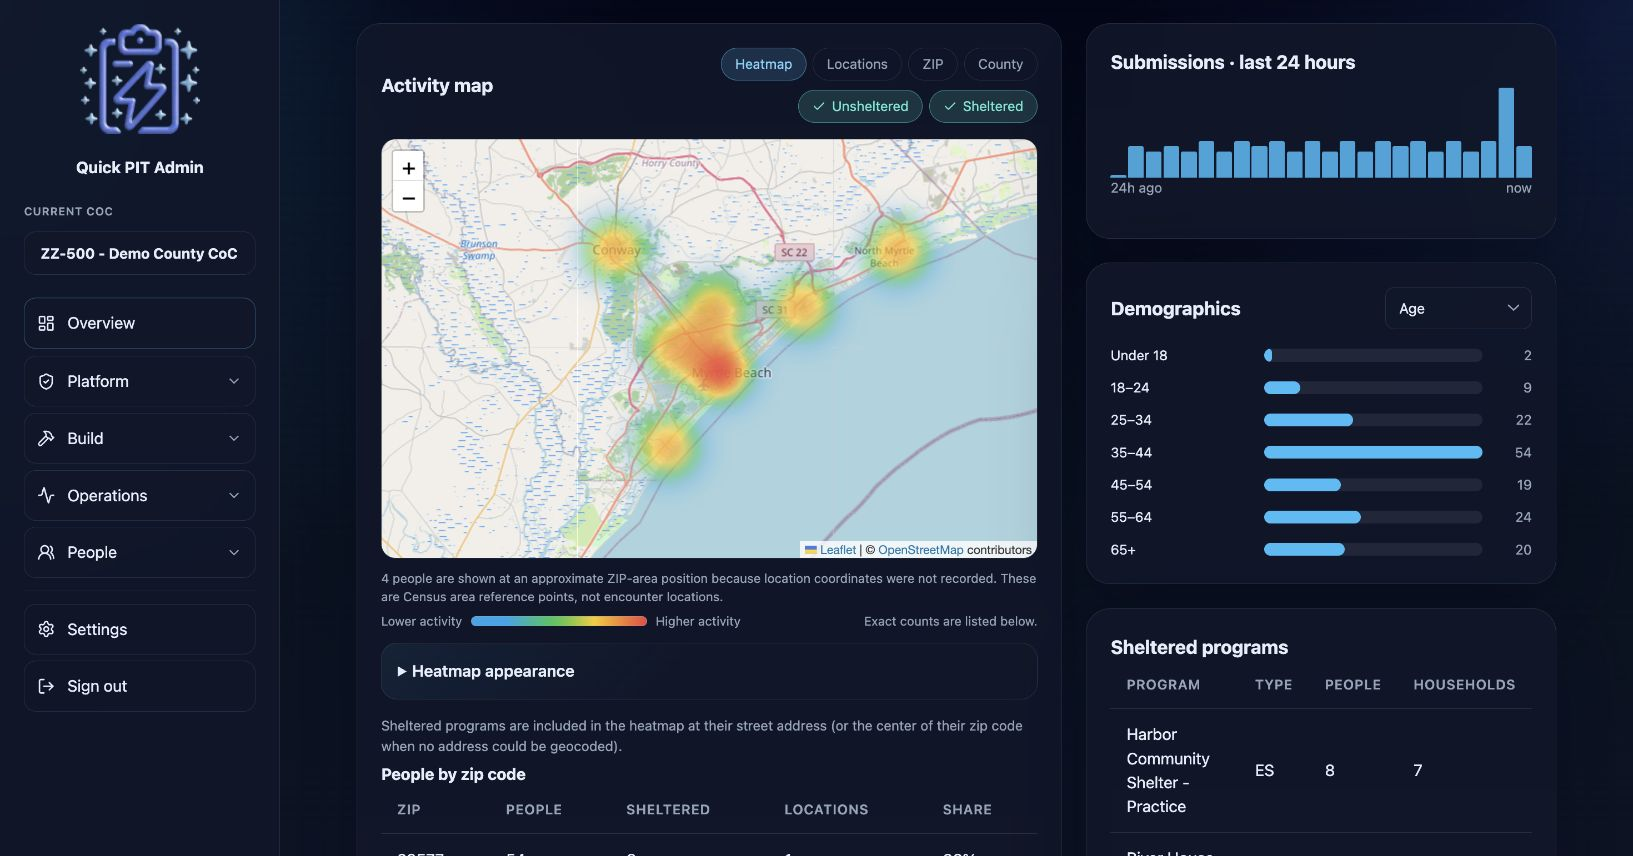Expand the Heatmap appearance section
This screenshot has width=1633, height=856.
pyautogui.click(x=709, y=671)
